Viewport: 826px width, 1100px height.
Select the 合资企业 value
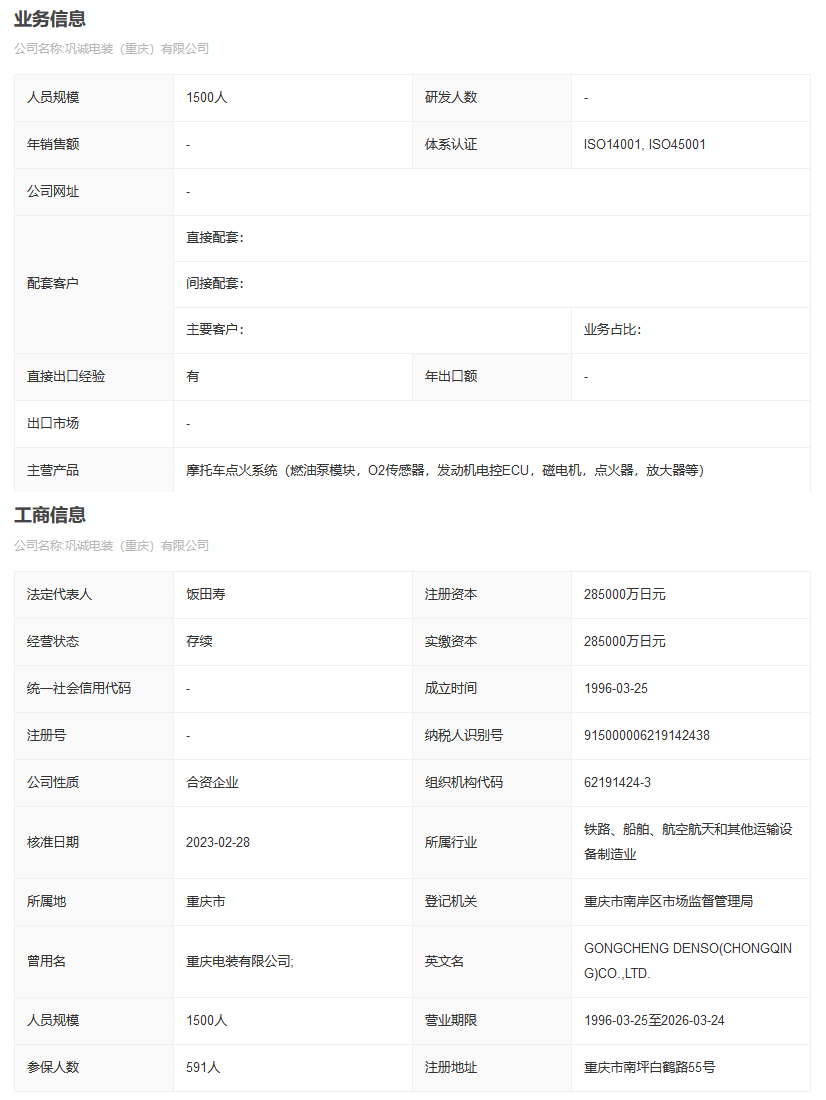212,783
